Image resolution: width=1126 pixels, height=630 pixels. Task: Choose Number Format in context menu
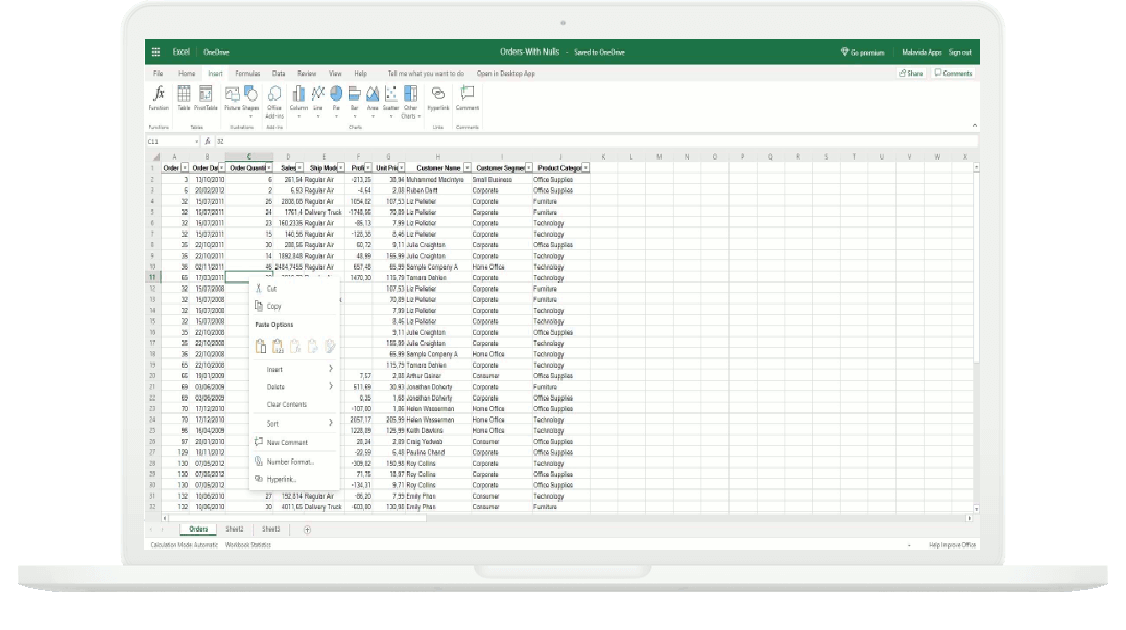[294, 462]
